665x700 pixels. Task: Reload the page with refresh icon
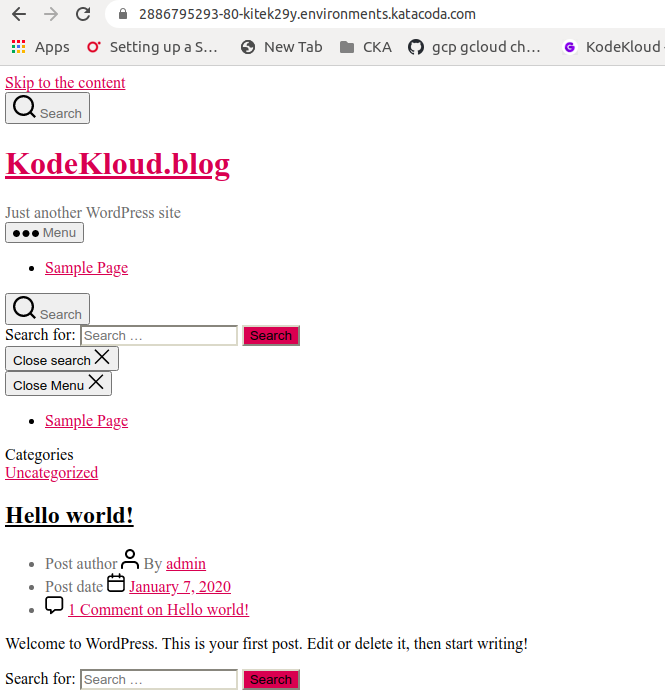point(83,14)
